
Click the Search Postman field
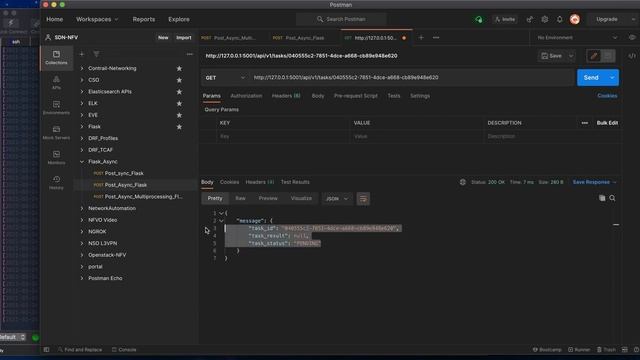pyautogui.click(x=341, y=19)
